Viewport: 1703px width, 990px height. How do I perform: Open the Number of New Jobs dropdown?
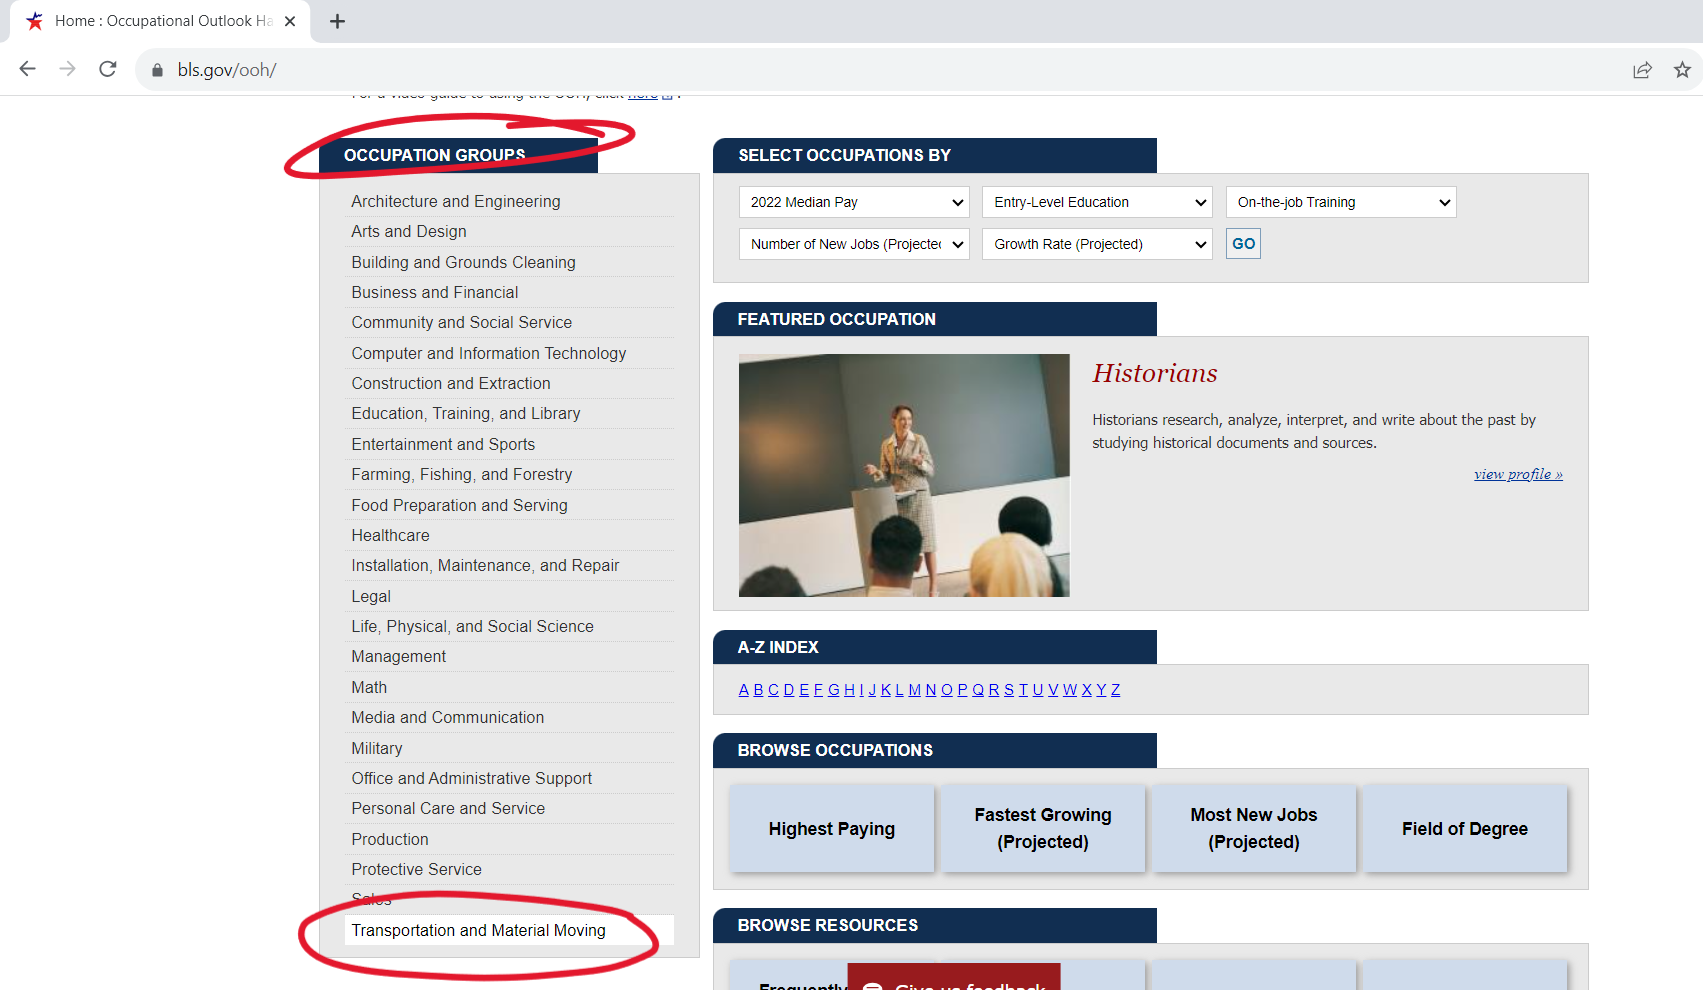854,244
